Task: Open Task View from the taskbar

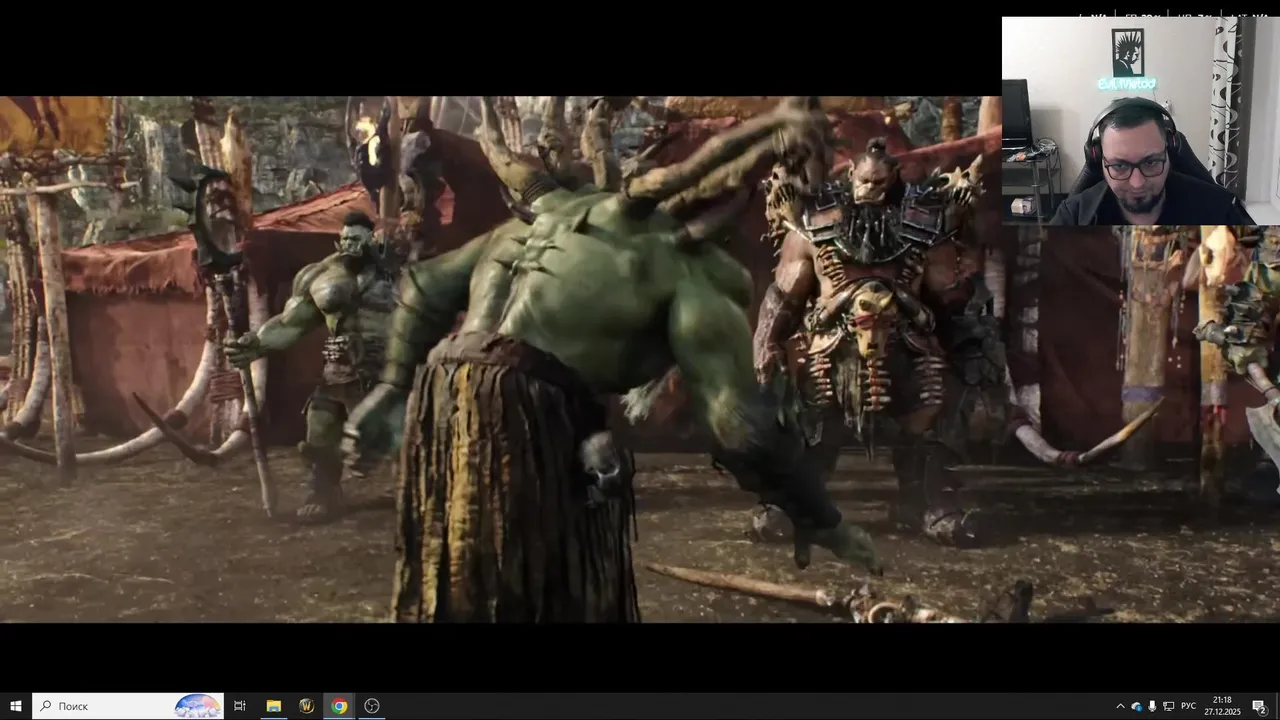Action: [240, 706]
